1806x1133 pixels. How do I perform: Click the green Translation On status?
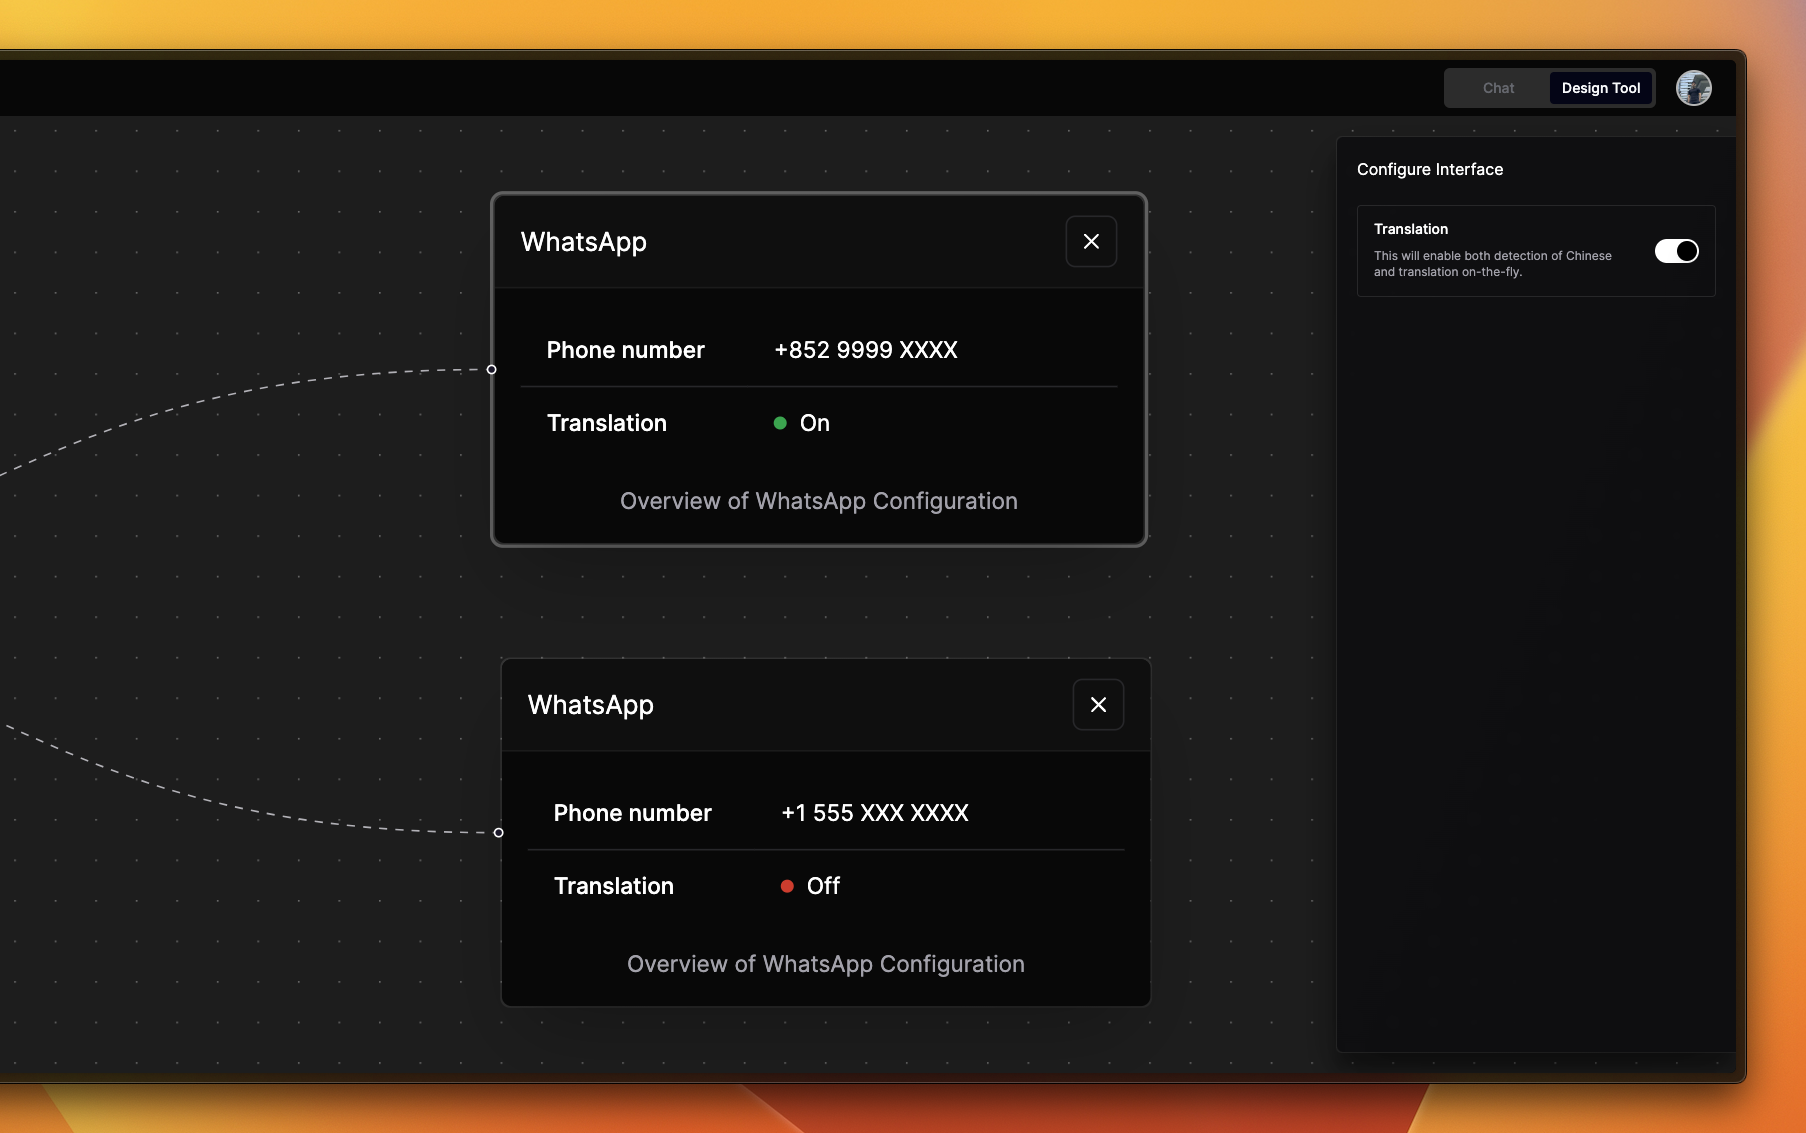802,423
